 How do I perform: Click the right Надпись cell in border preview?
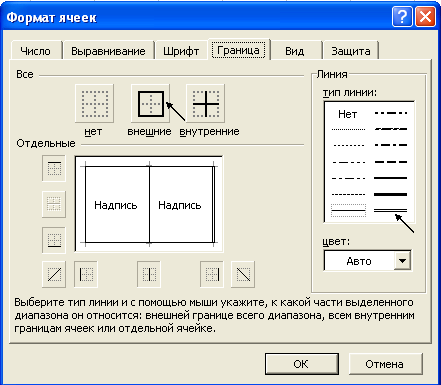181,204
